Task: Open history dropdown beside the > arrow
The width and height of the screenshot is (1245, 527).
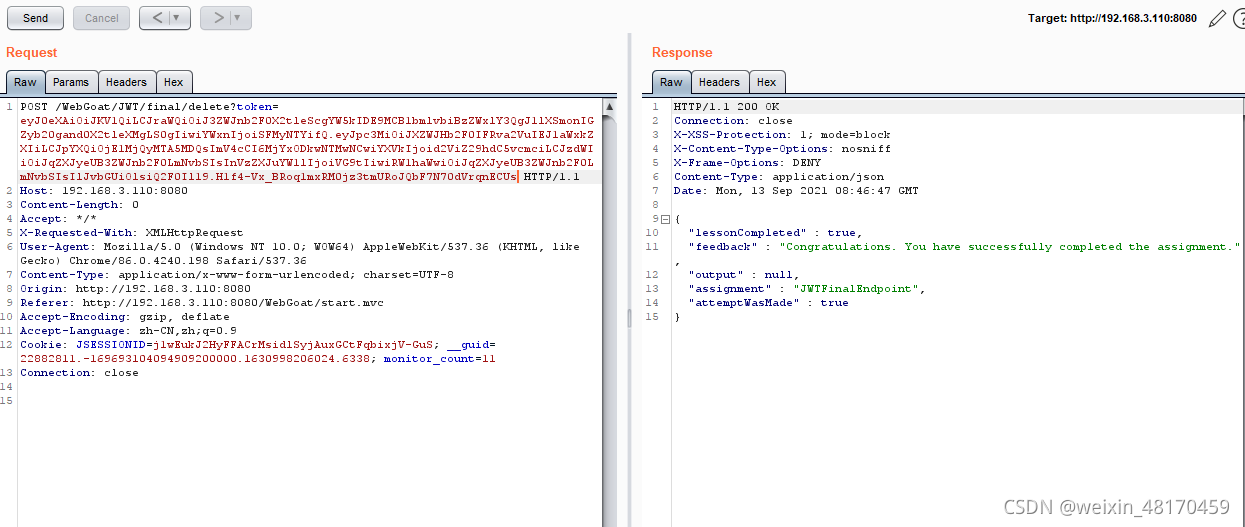Action: coord(240,18)
